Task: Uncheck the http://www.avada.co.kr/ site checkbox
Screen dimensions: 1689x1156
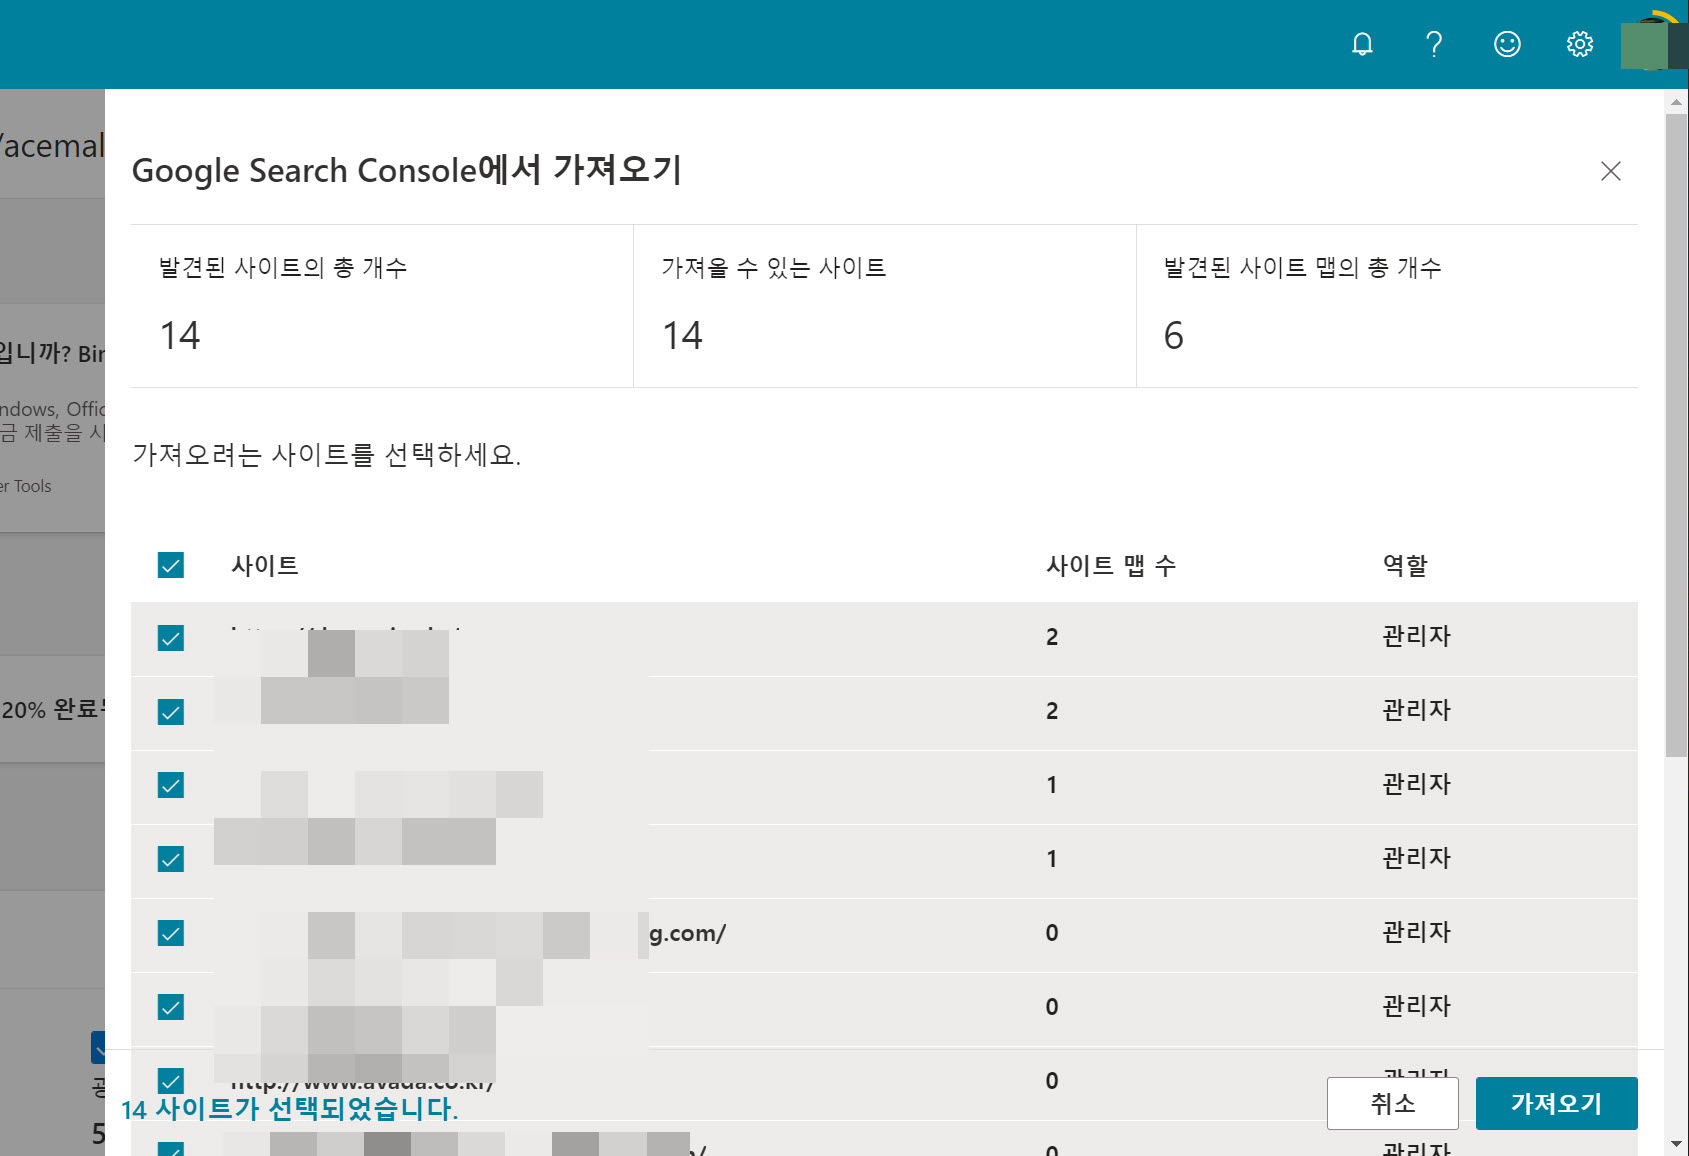Action: 171,1080
